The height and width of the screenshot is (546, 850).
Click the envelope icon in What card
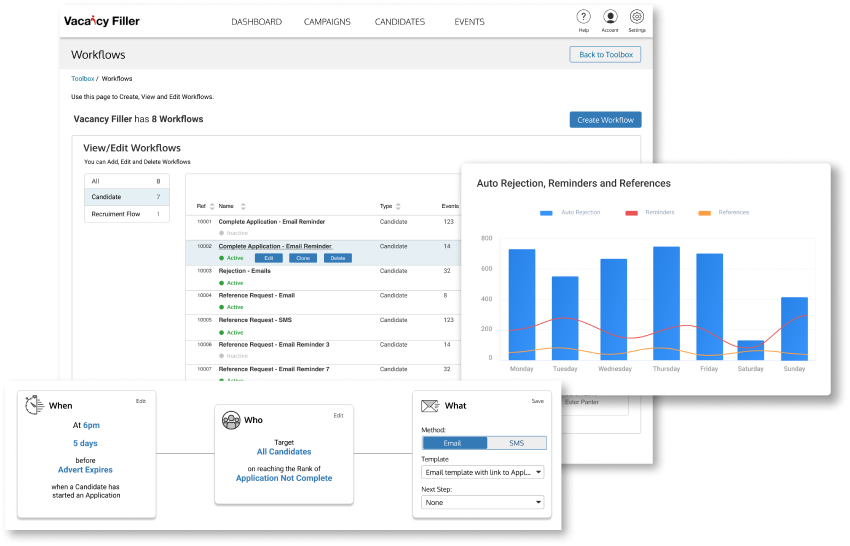click(x=430, y=406)
